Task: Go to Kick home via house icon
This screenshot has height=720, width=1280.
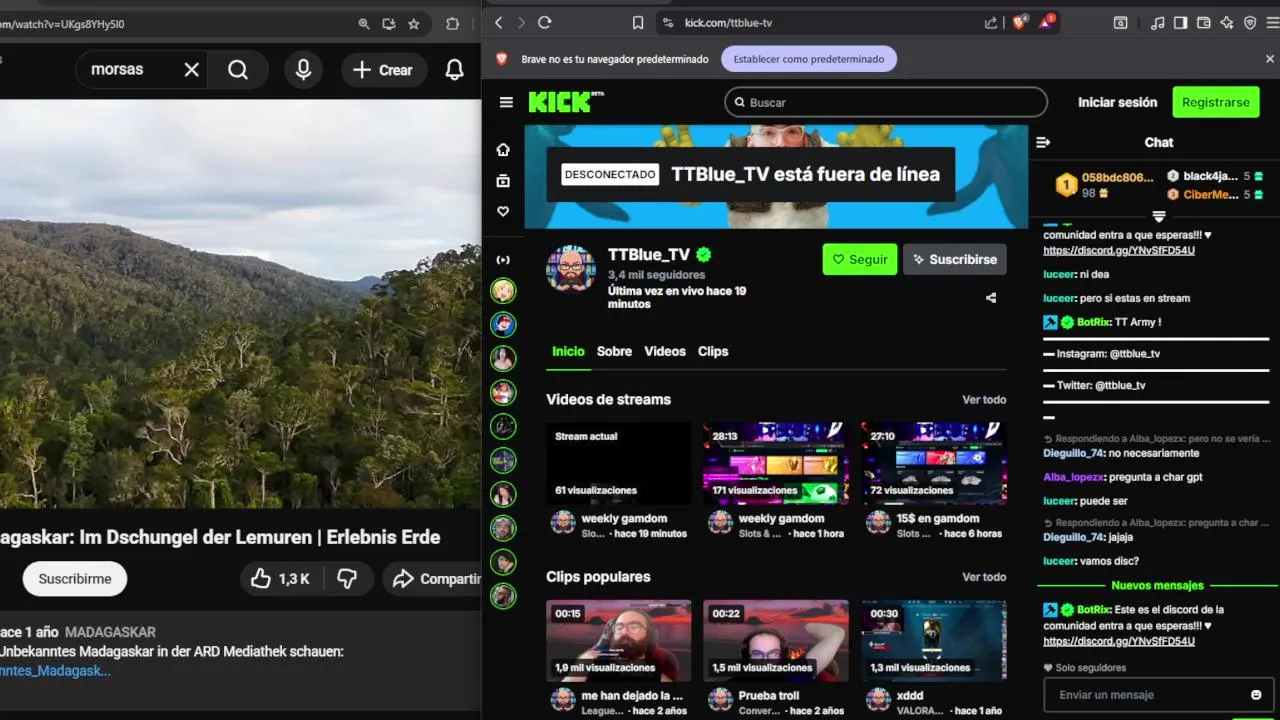Action: tap(503, 149)
